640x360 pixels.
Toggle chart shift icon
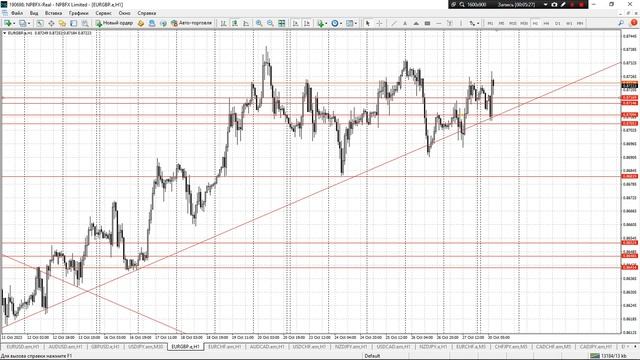tap(307, 23)
